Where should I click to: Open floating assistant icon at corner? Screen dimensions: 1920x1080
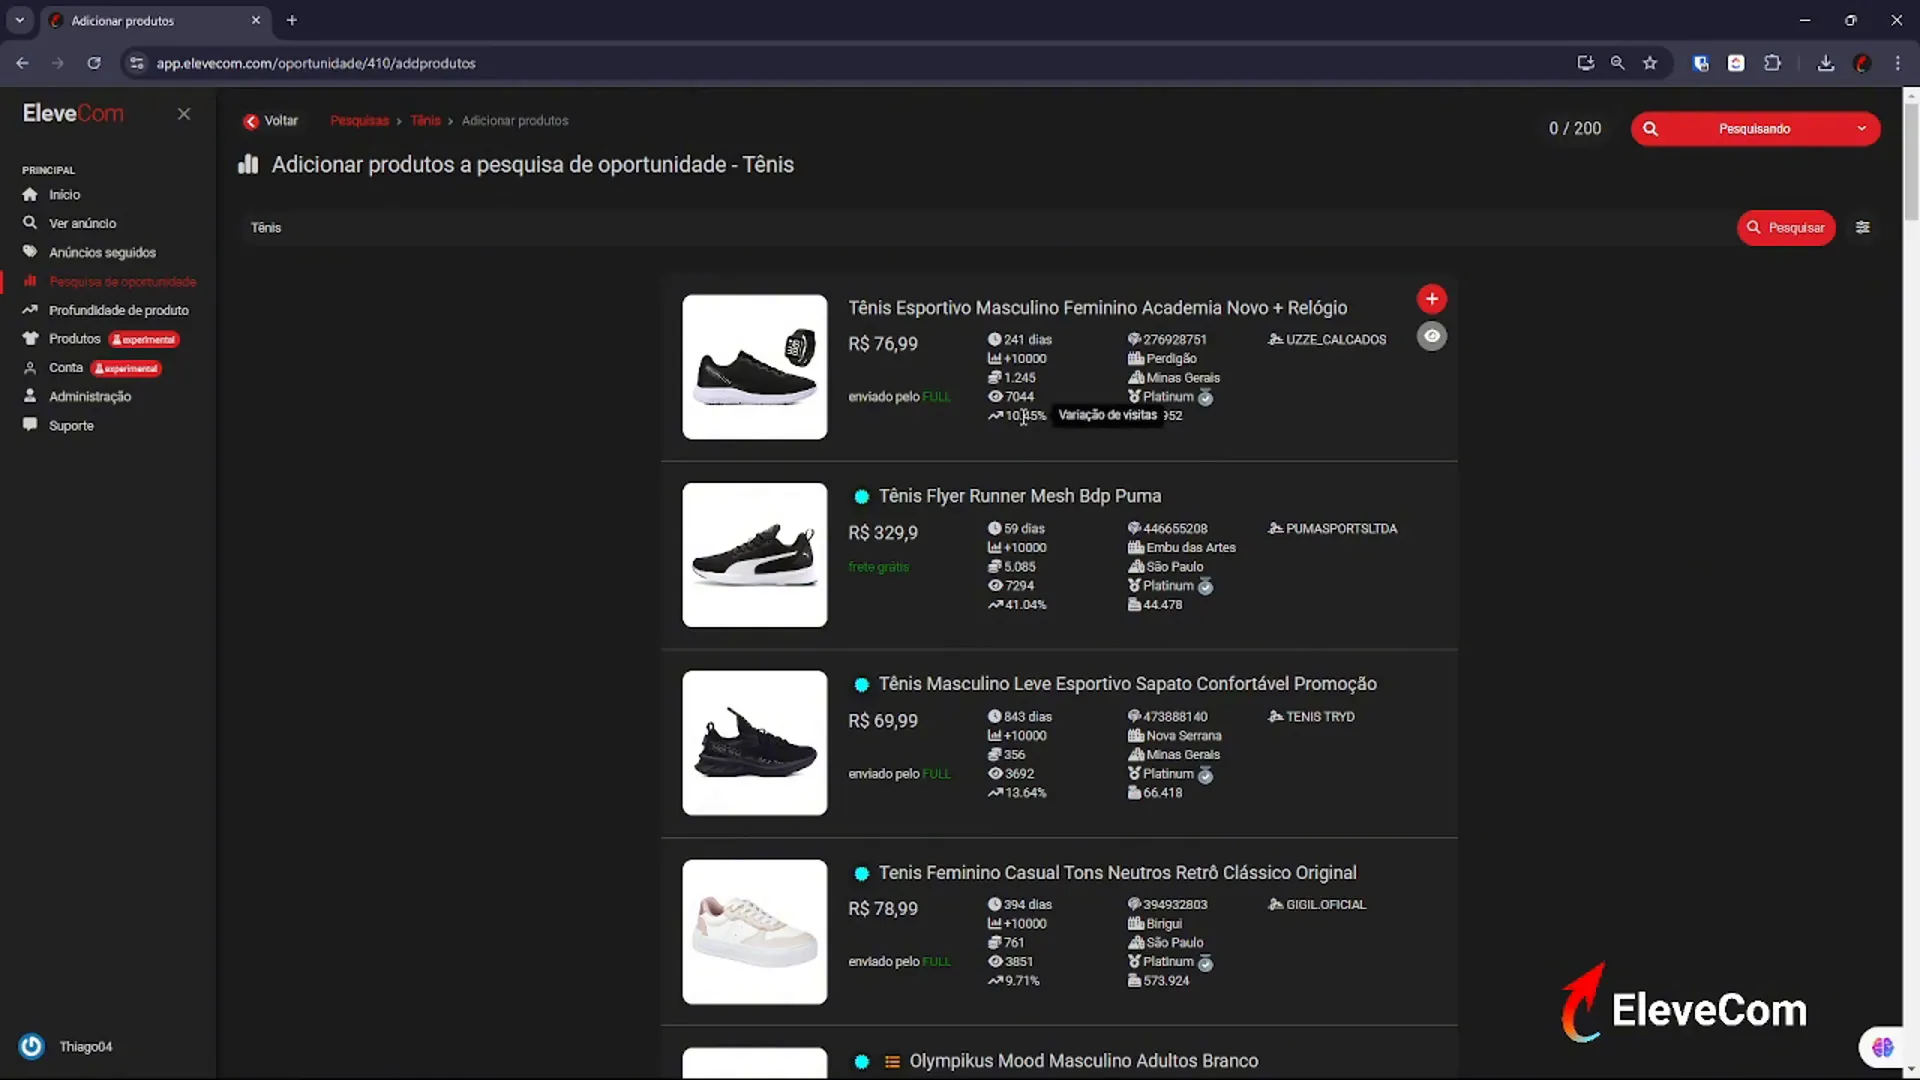1882,1047
